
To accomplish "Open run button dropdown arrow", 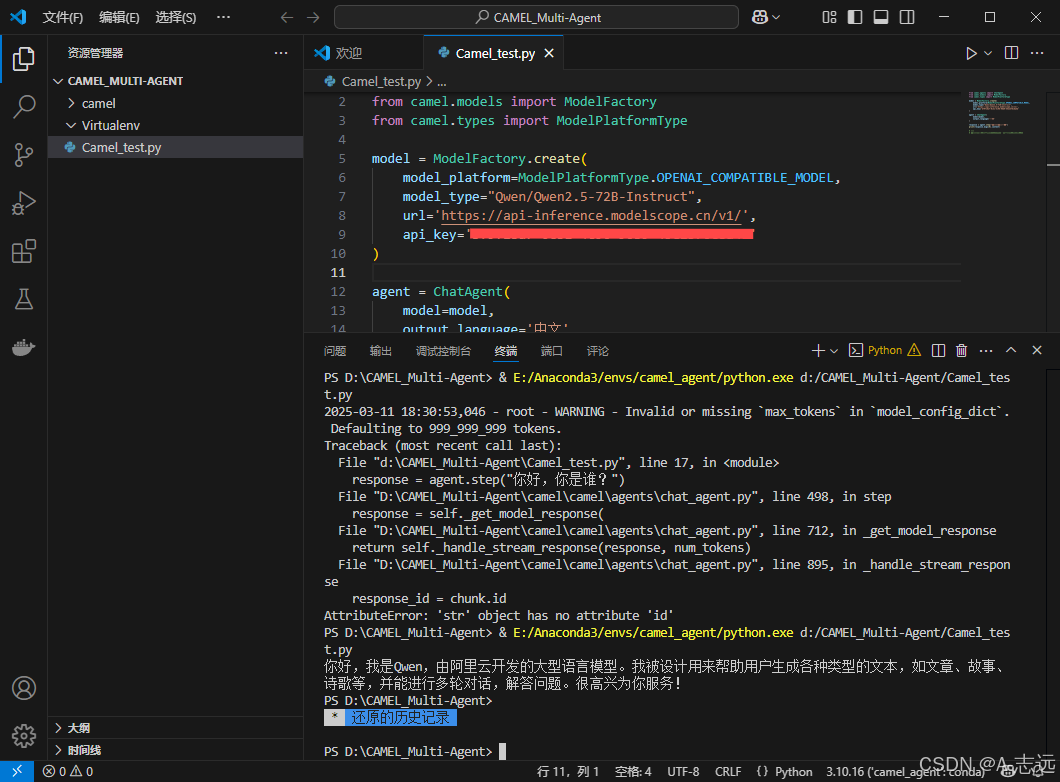I will pos(988,53).
